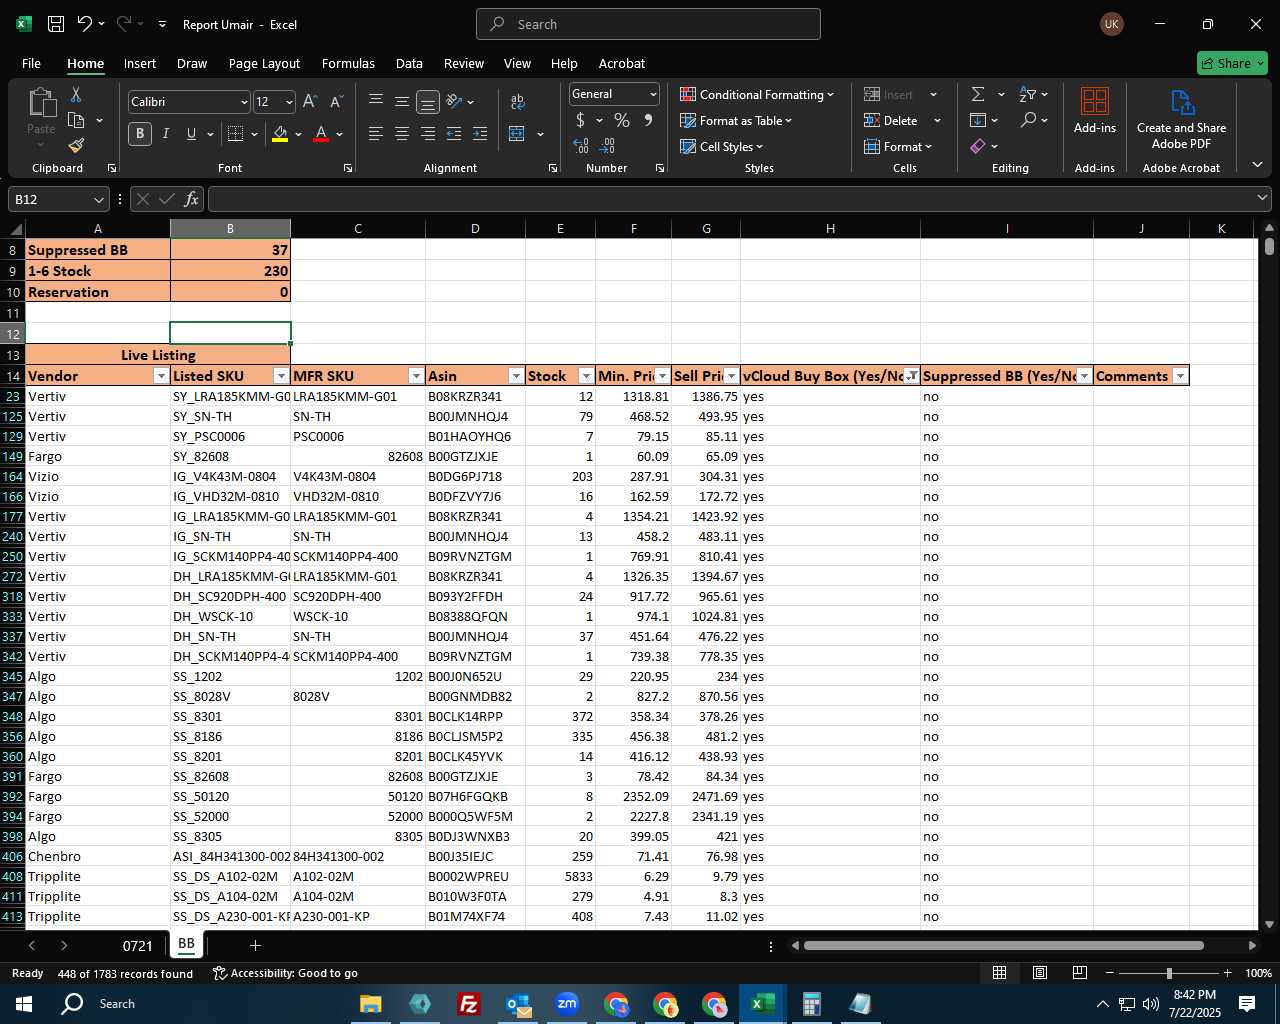Toggle Bold formatting

(x=140, y=134)
